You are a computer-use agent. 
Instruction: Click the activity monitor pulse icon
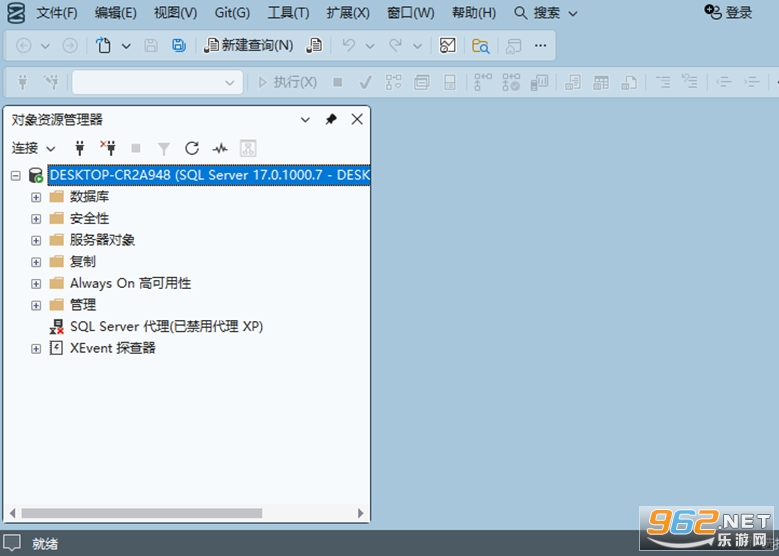coord(220,148)
